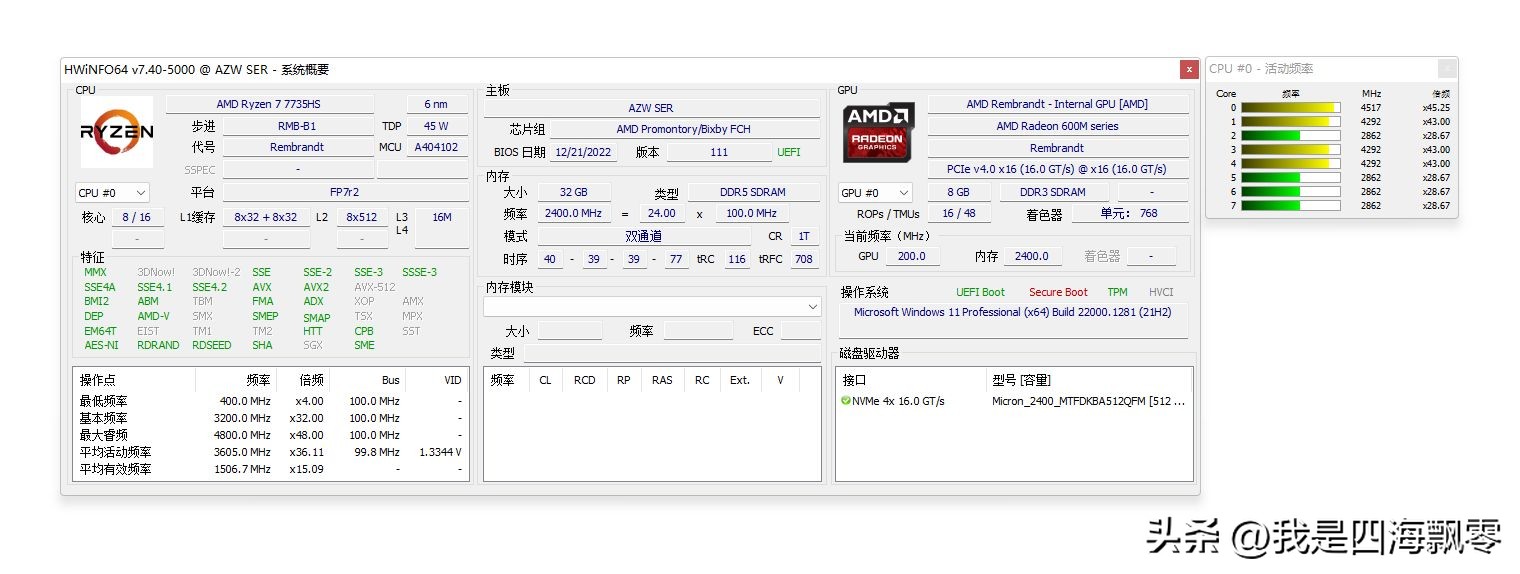Click the 双通道 memory mode field

coord(644,236)
